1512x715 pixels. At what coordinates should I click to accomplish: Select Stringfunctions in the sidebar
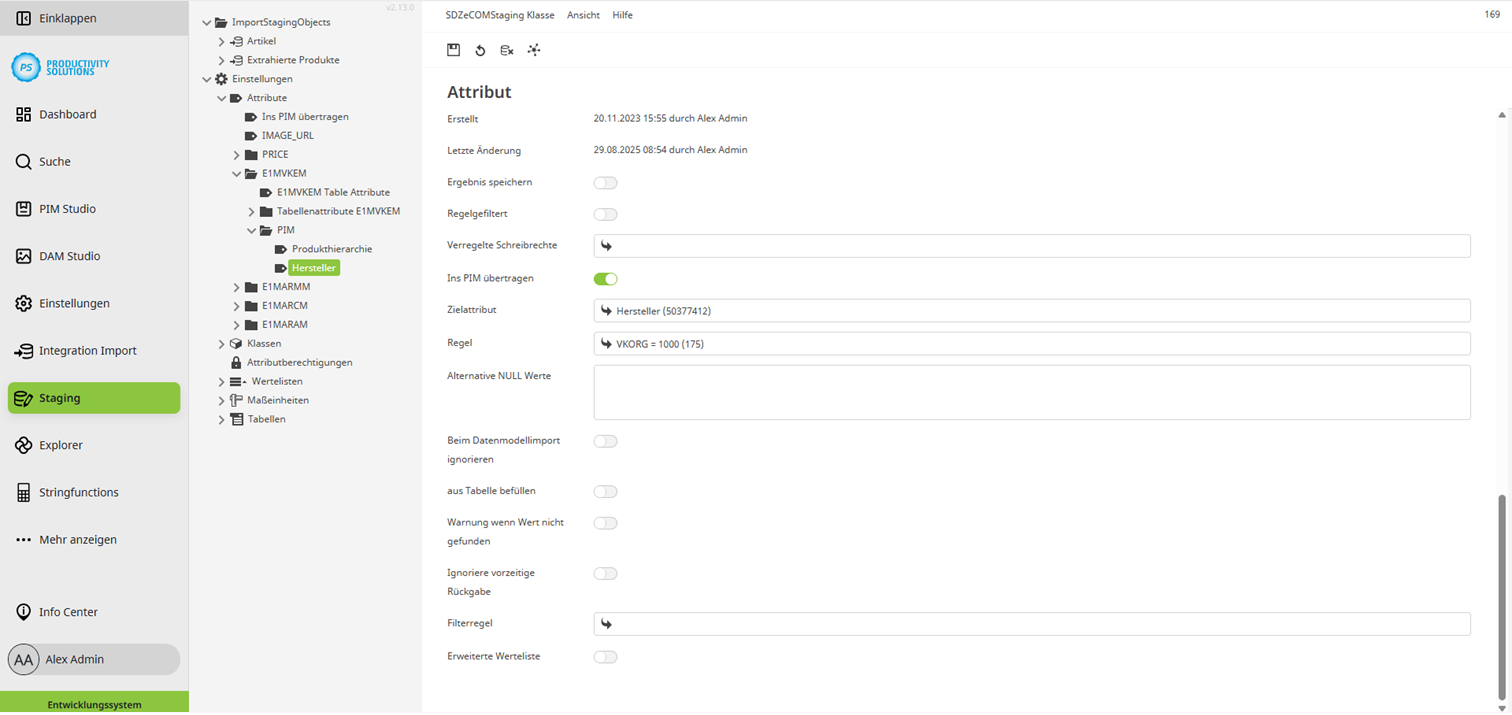(x=79, y=491)
